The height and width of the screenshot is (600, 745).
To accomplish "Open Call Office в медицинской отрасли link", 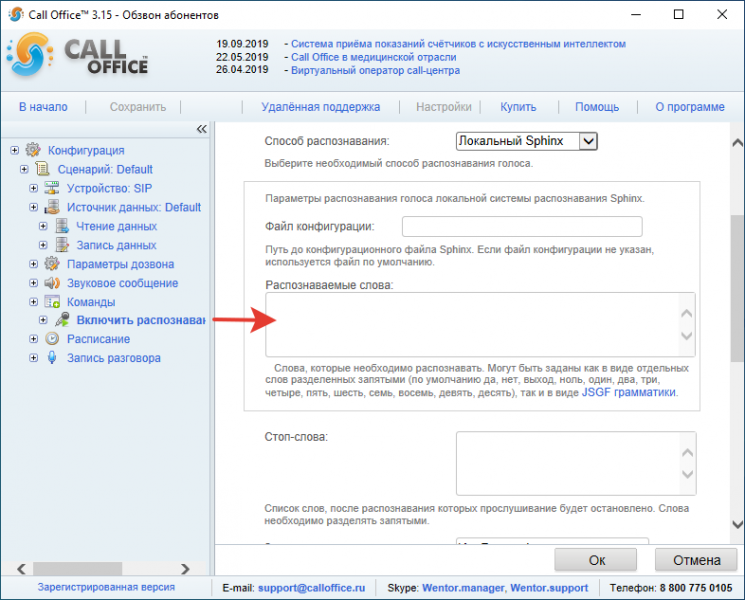I will tap(373, 57).
